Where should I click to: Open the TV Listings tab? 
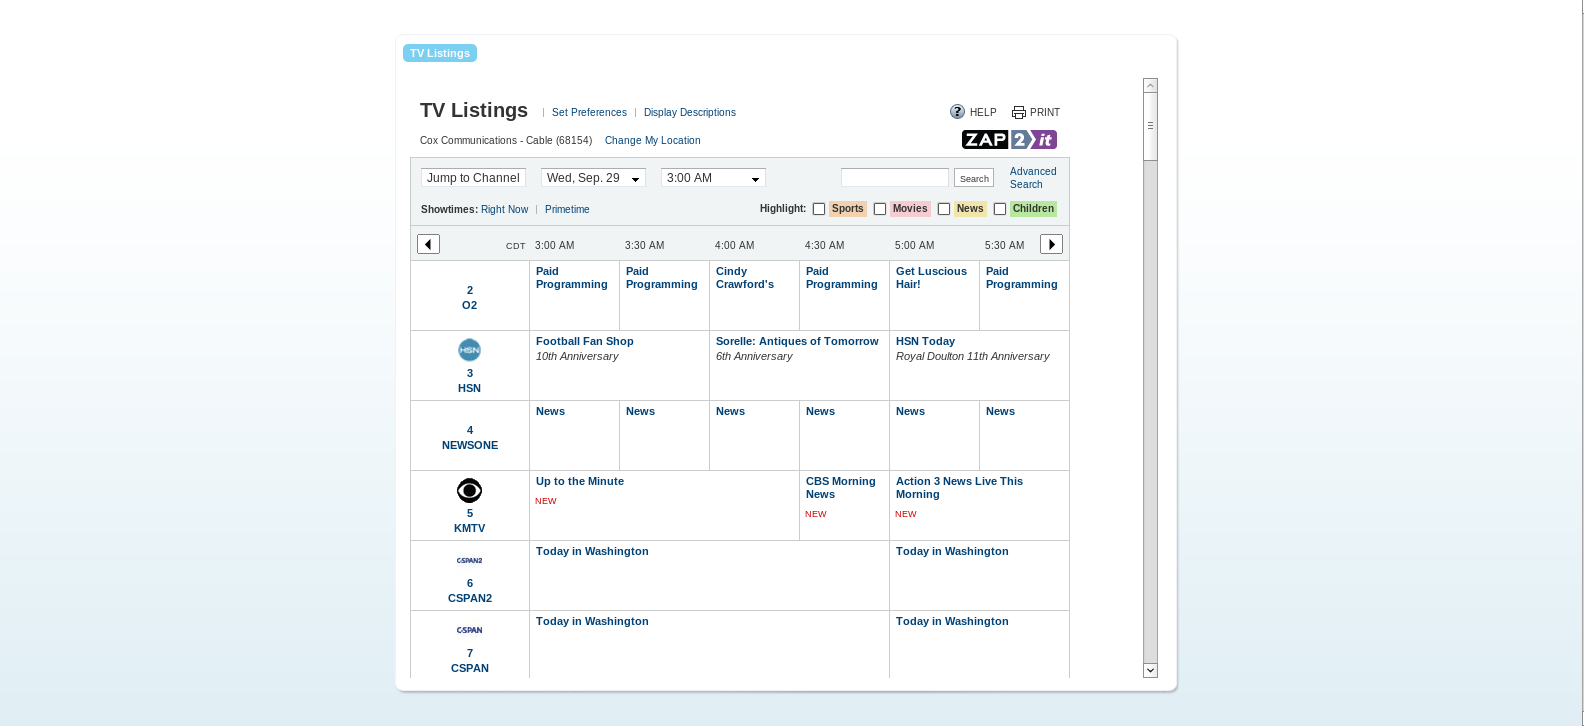tap(440, 53)
